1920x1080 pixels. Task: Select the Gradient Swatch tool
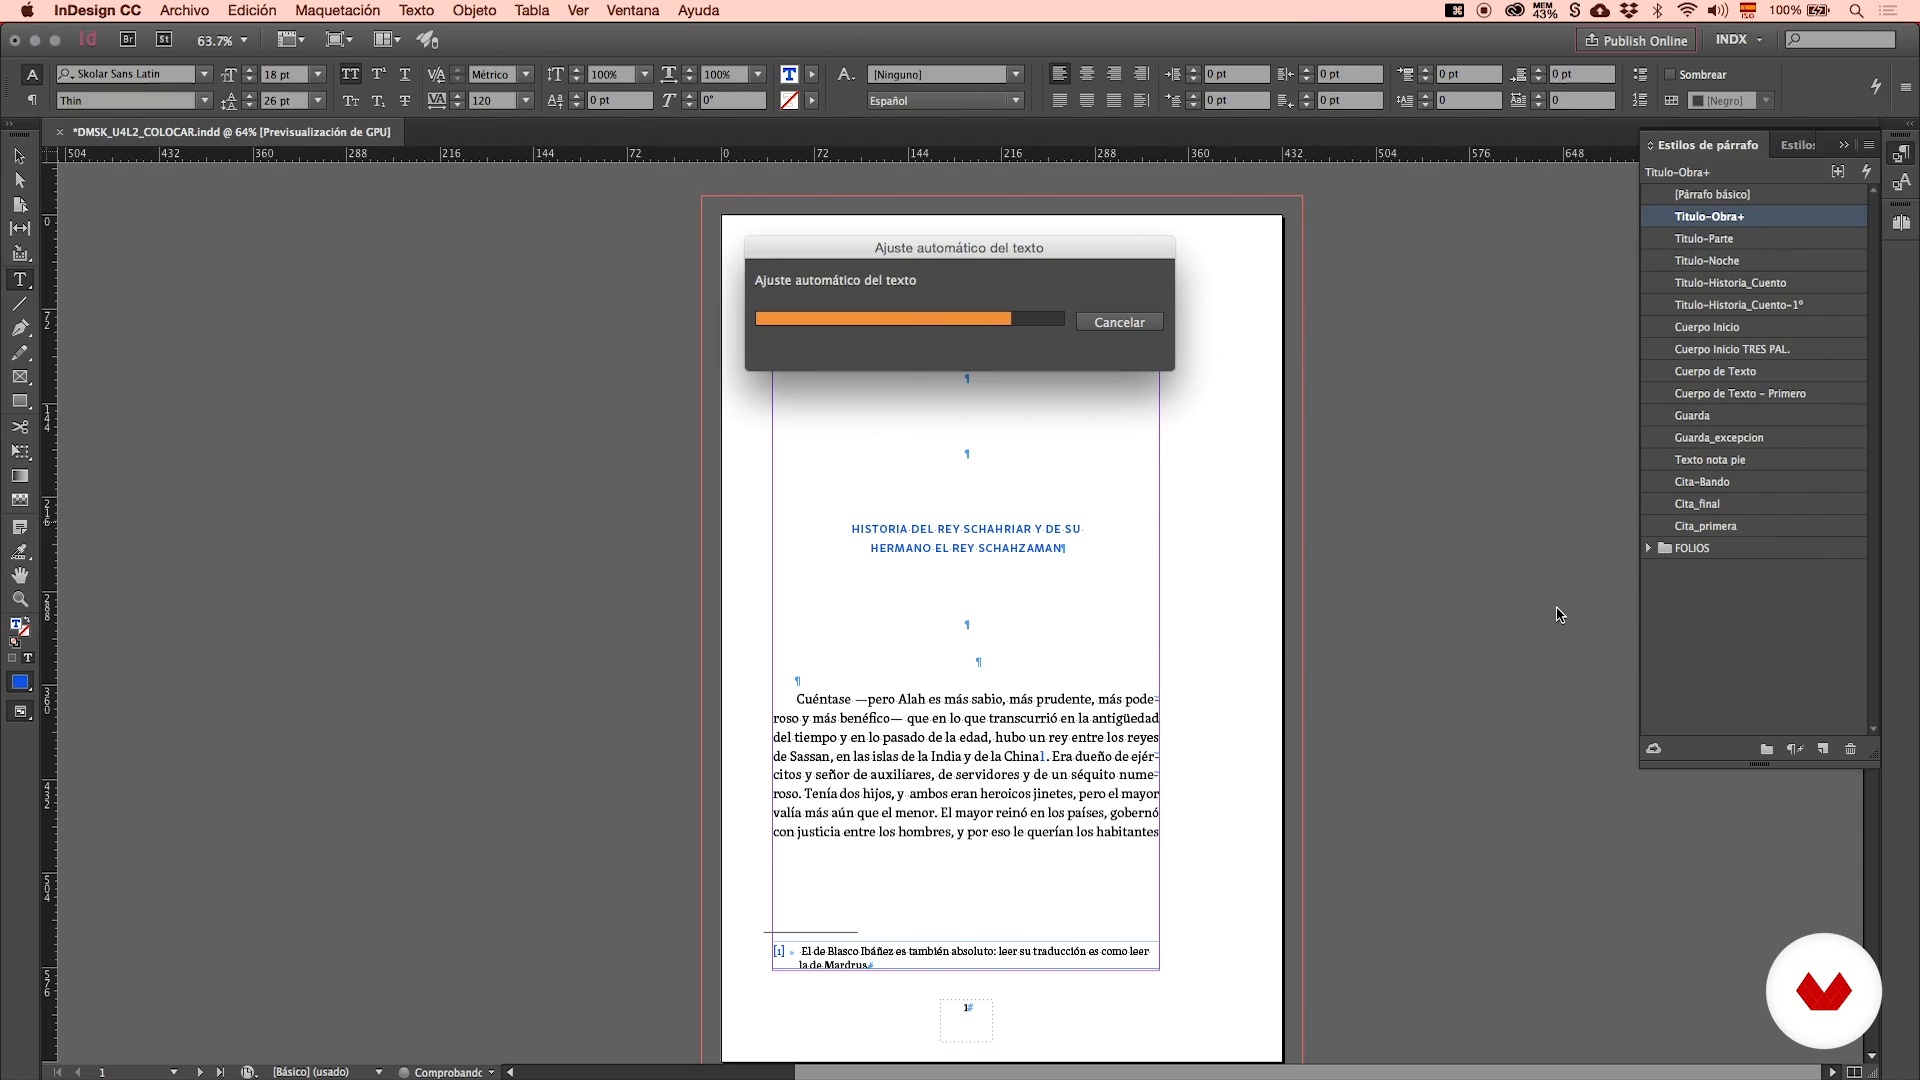coord(19,476)
